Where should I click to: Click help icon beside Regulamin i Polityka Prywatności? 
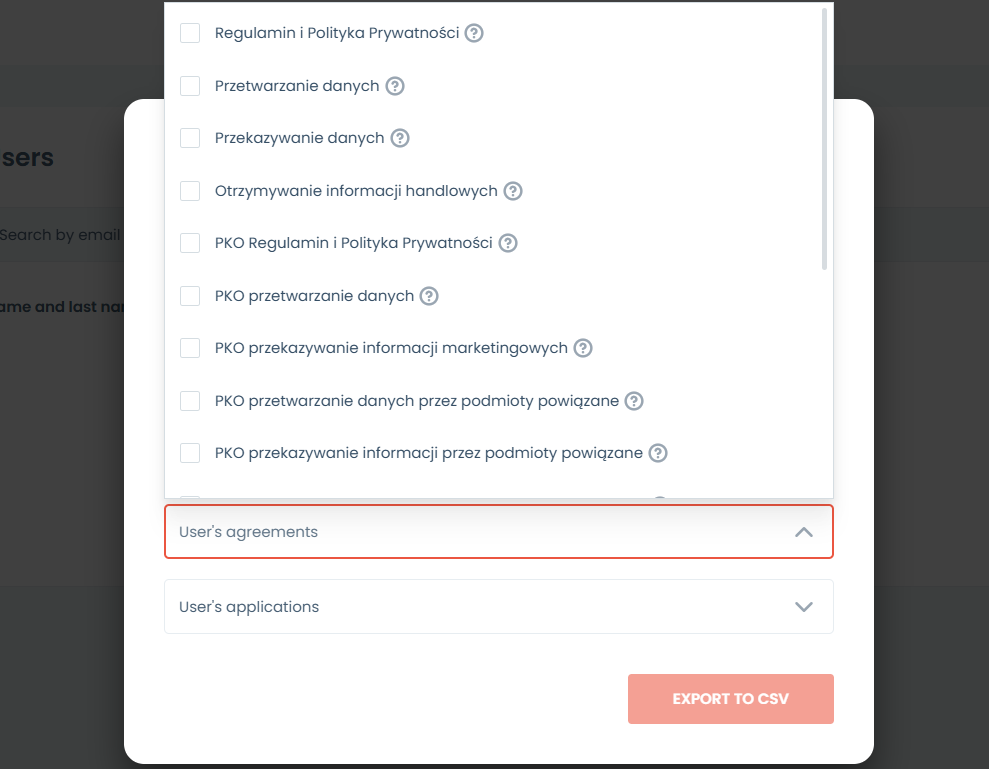click(475, 33)
